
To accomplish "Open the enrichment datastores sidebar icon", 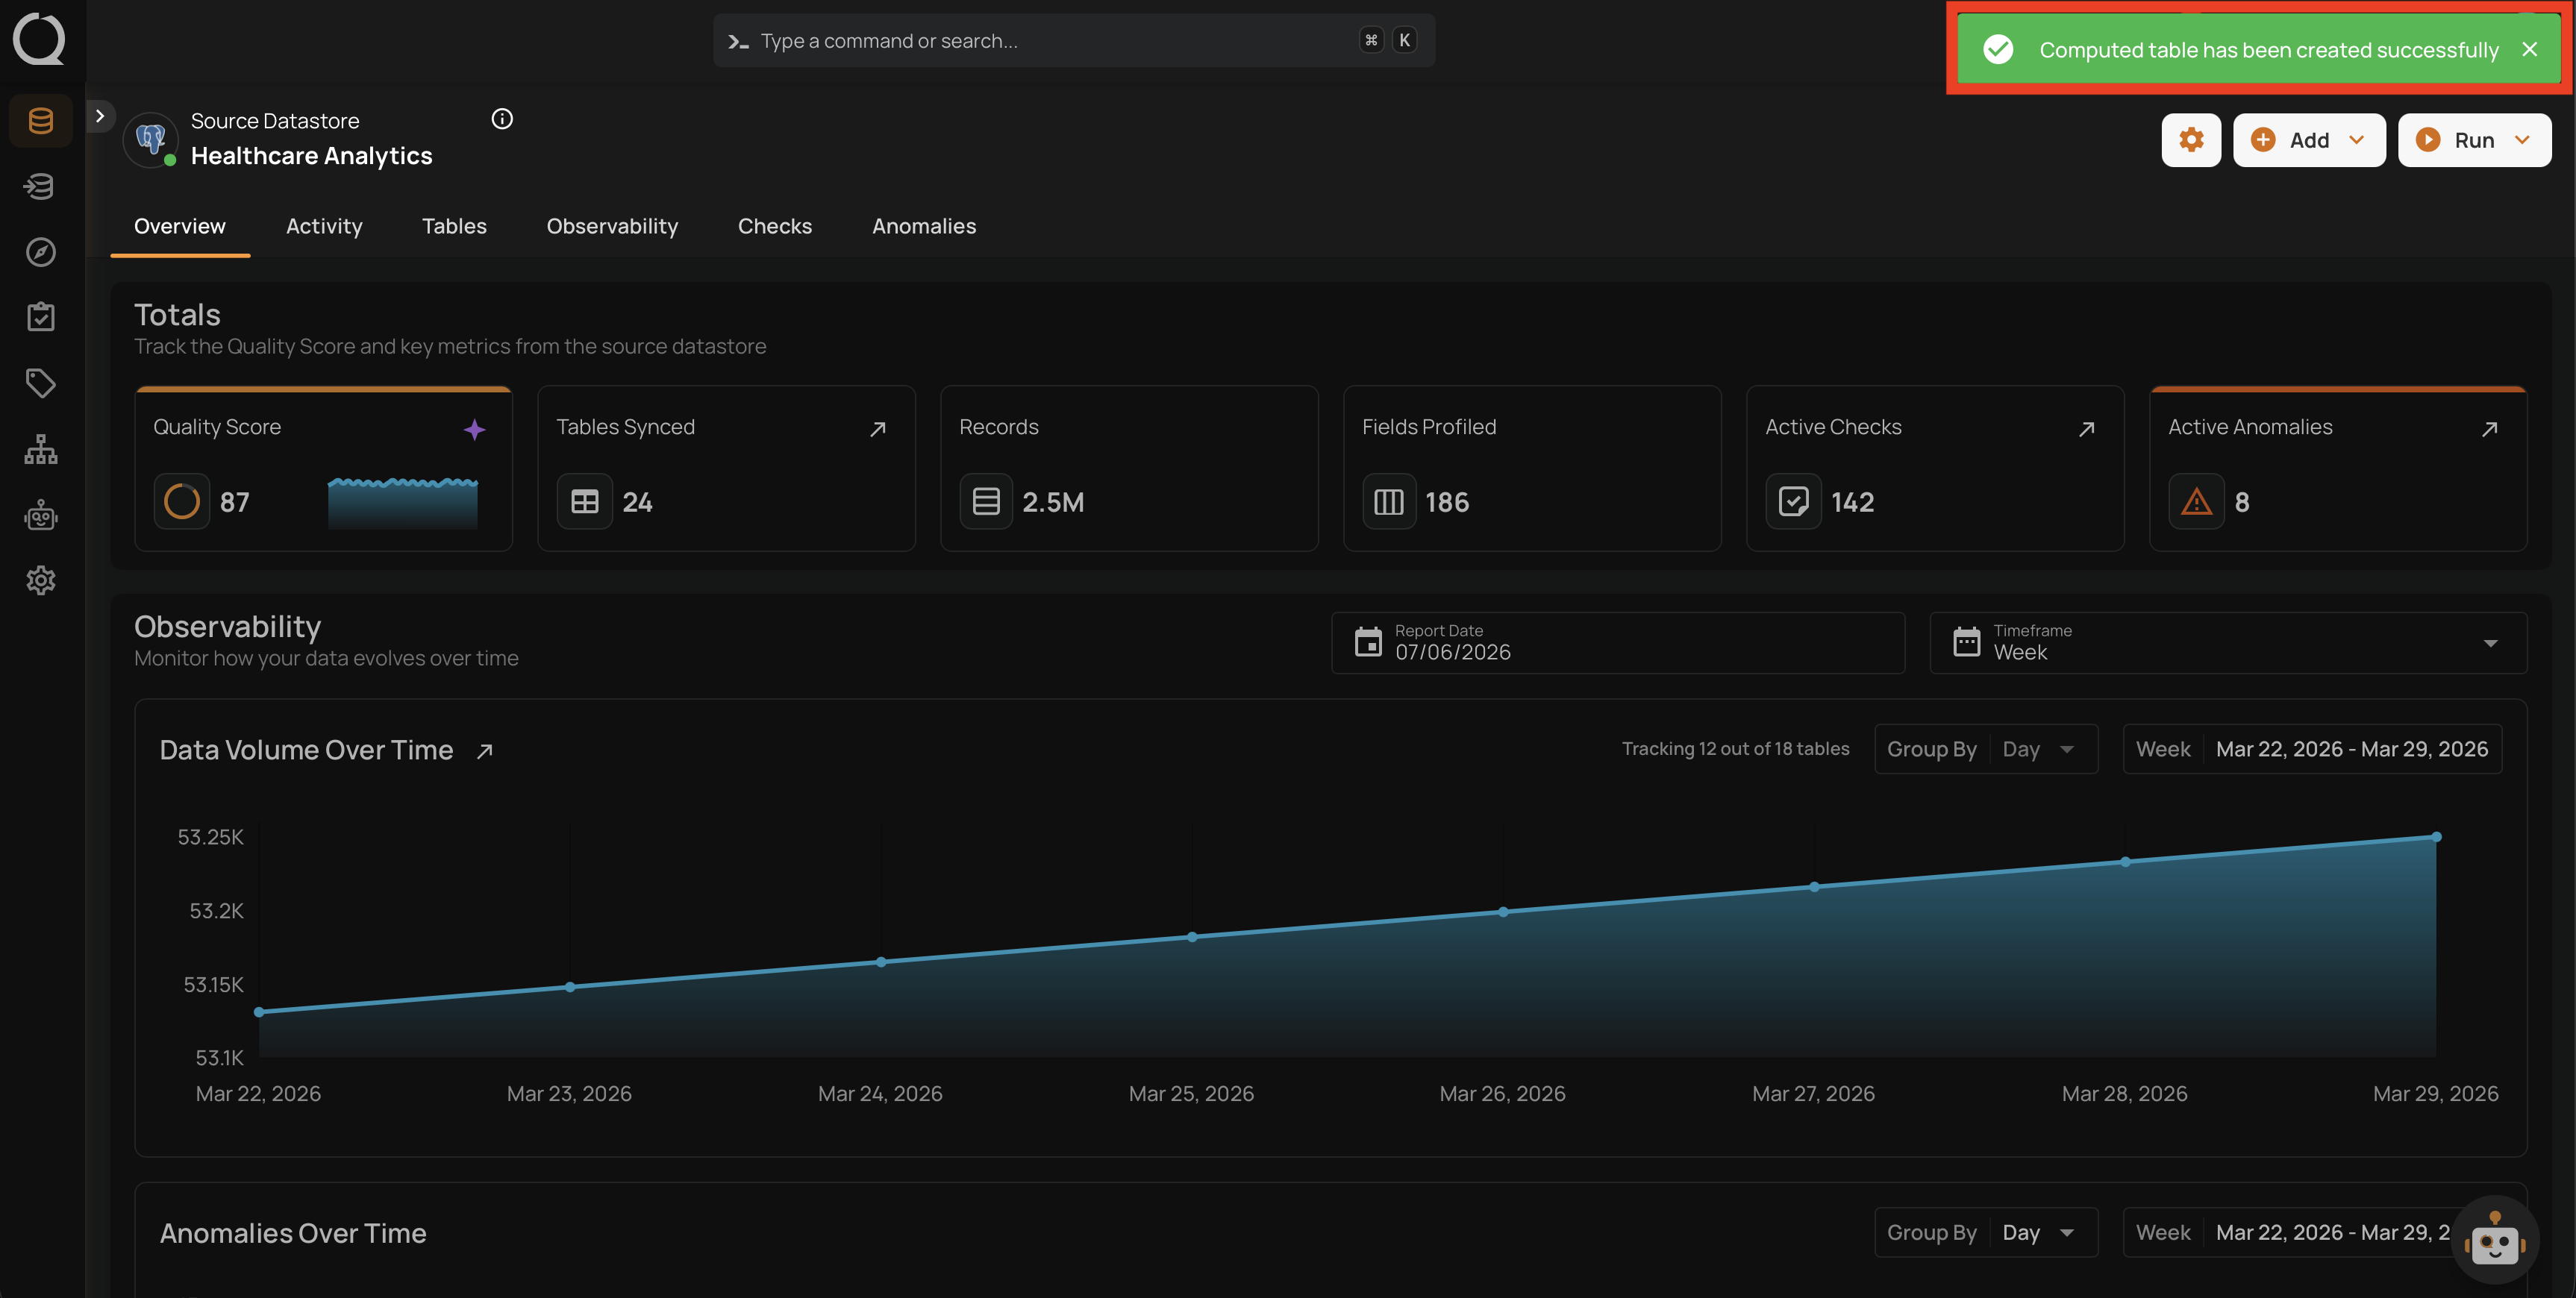I will point(41,186).
